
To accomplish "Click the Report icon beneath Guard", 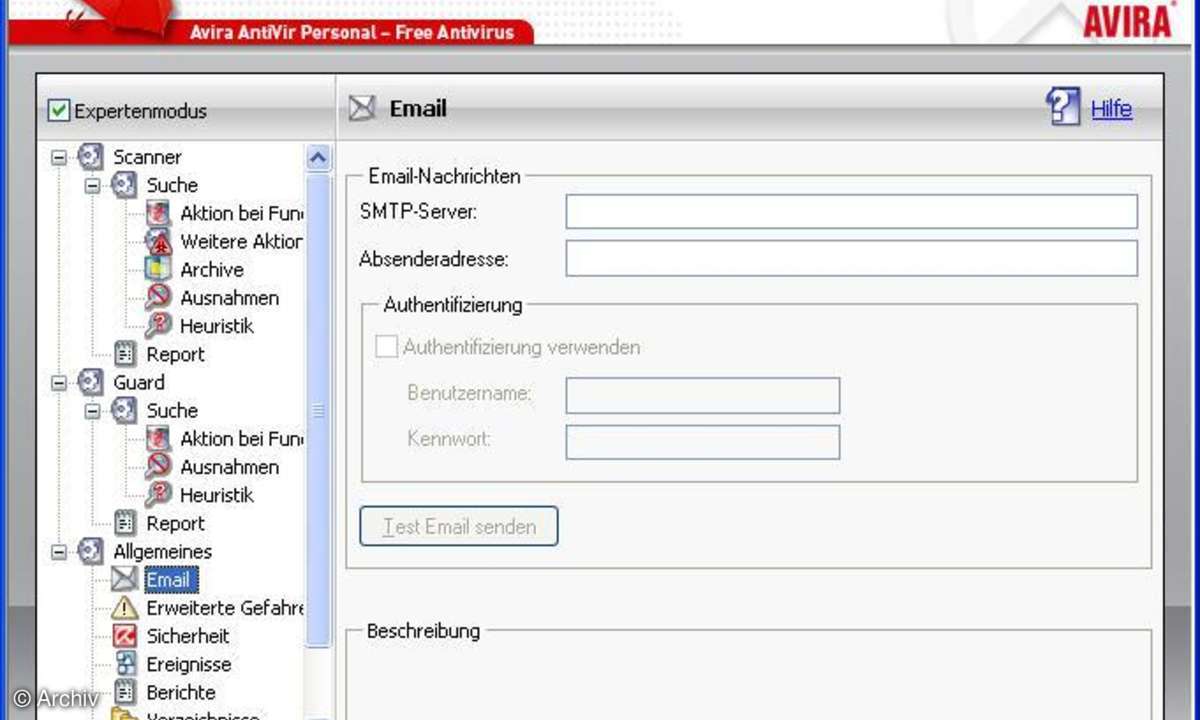I will pos(123,523).
